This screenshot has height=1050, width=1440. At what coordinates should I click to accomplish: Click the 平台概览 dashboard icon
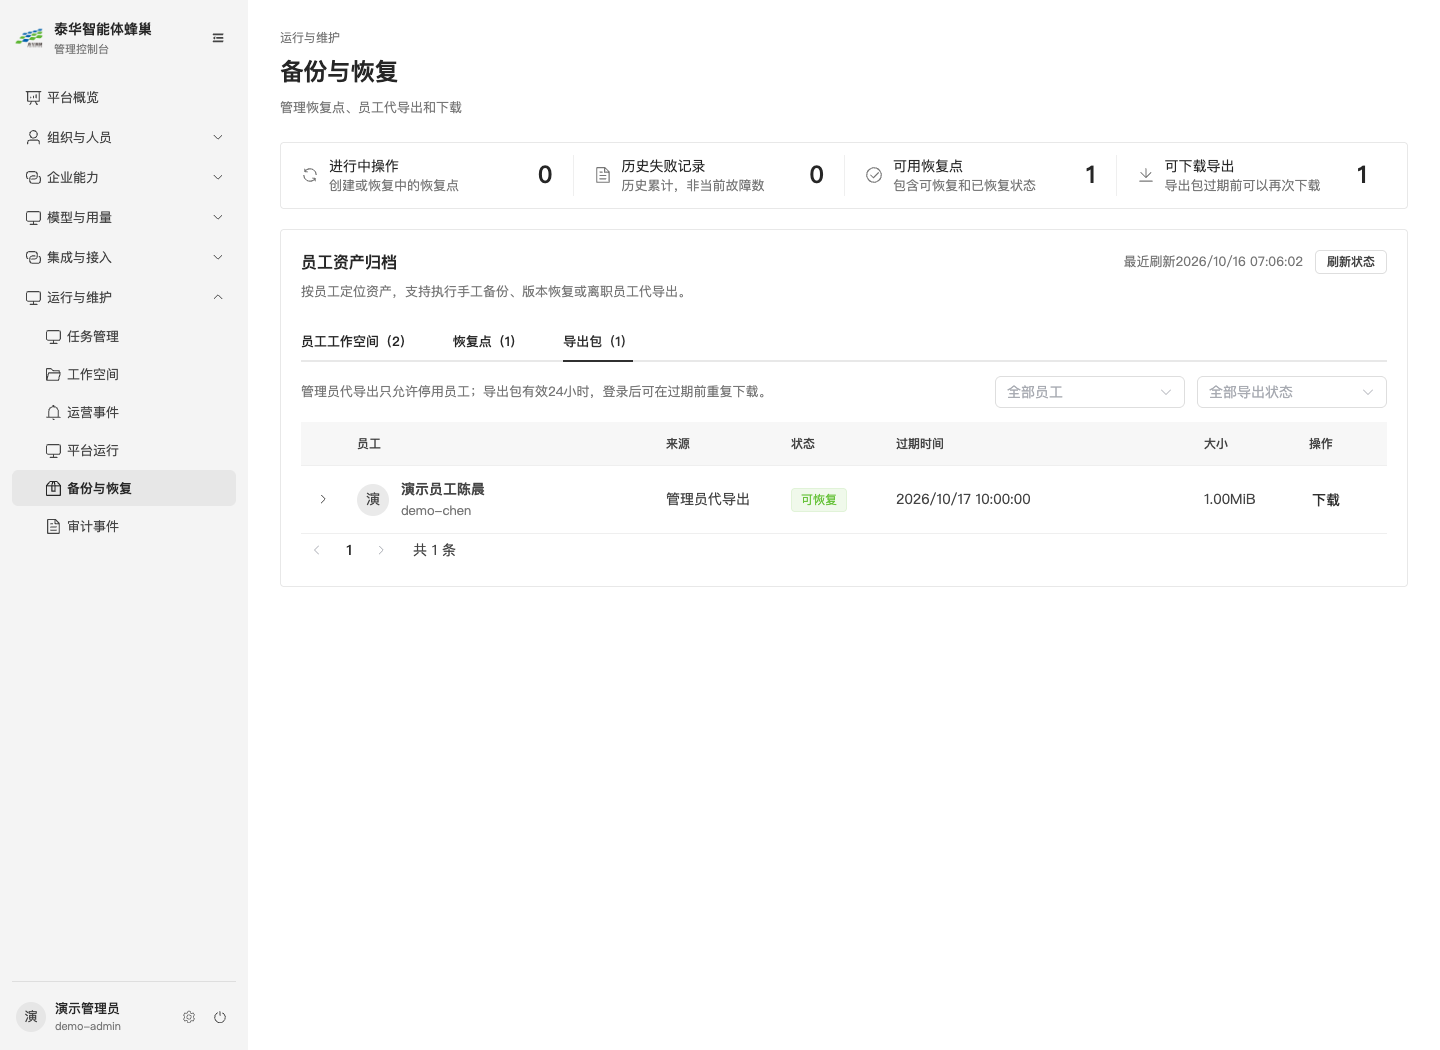click(x=33, y=97)
